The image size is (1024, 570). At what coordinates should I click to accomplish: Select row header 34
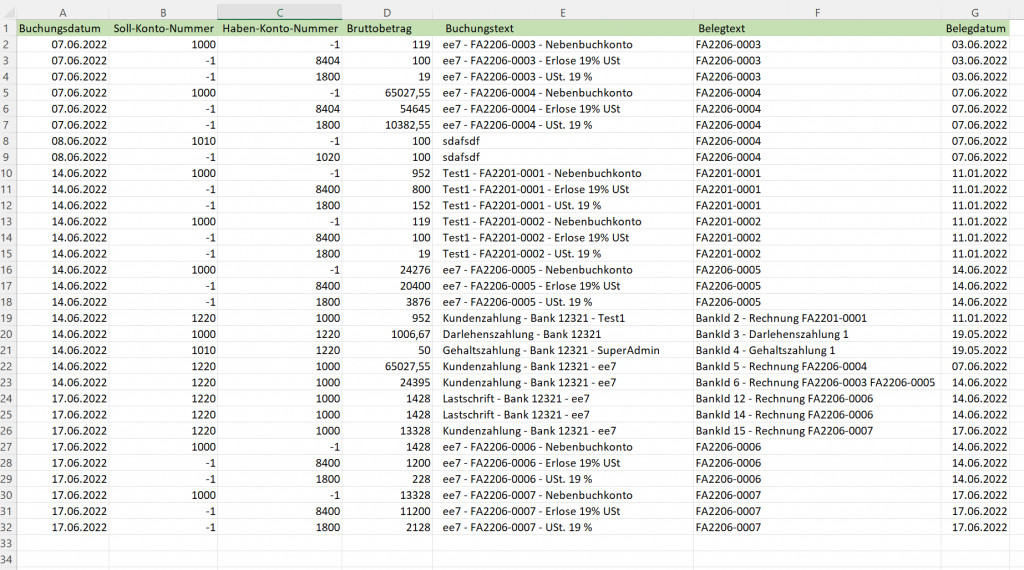pyautogui.click(x=7, y=560)
